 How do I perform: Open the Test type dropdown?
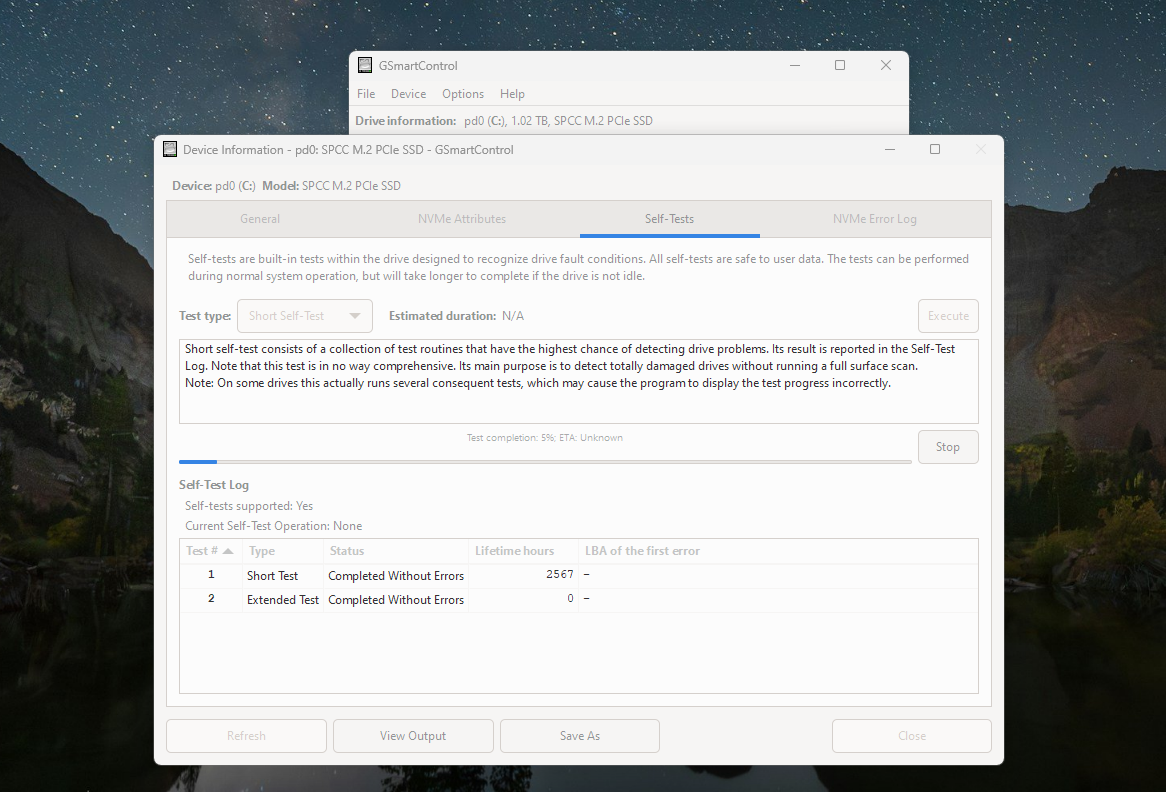(x=305, y=316)
